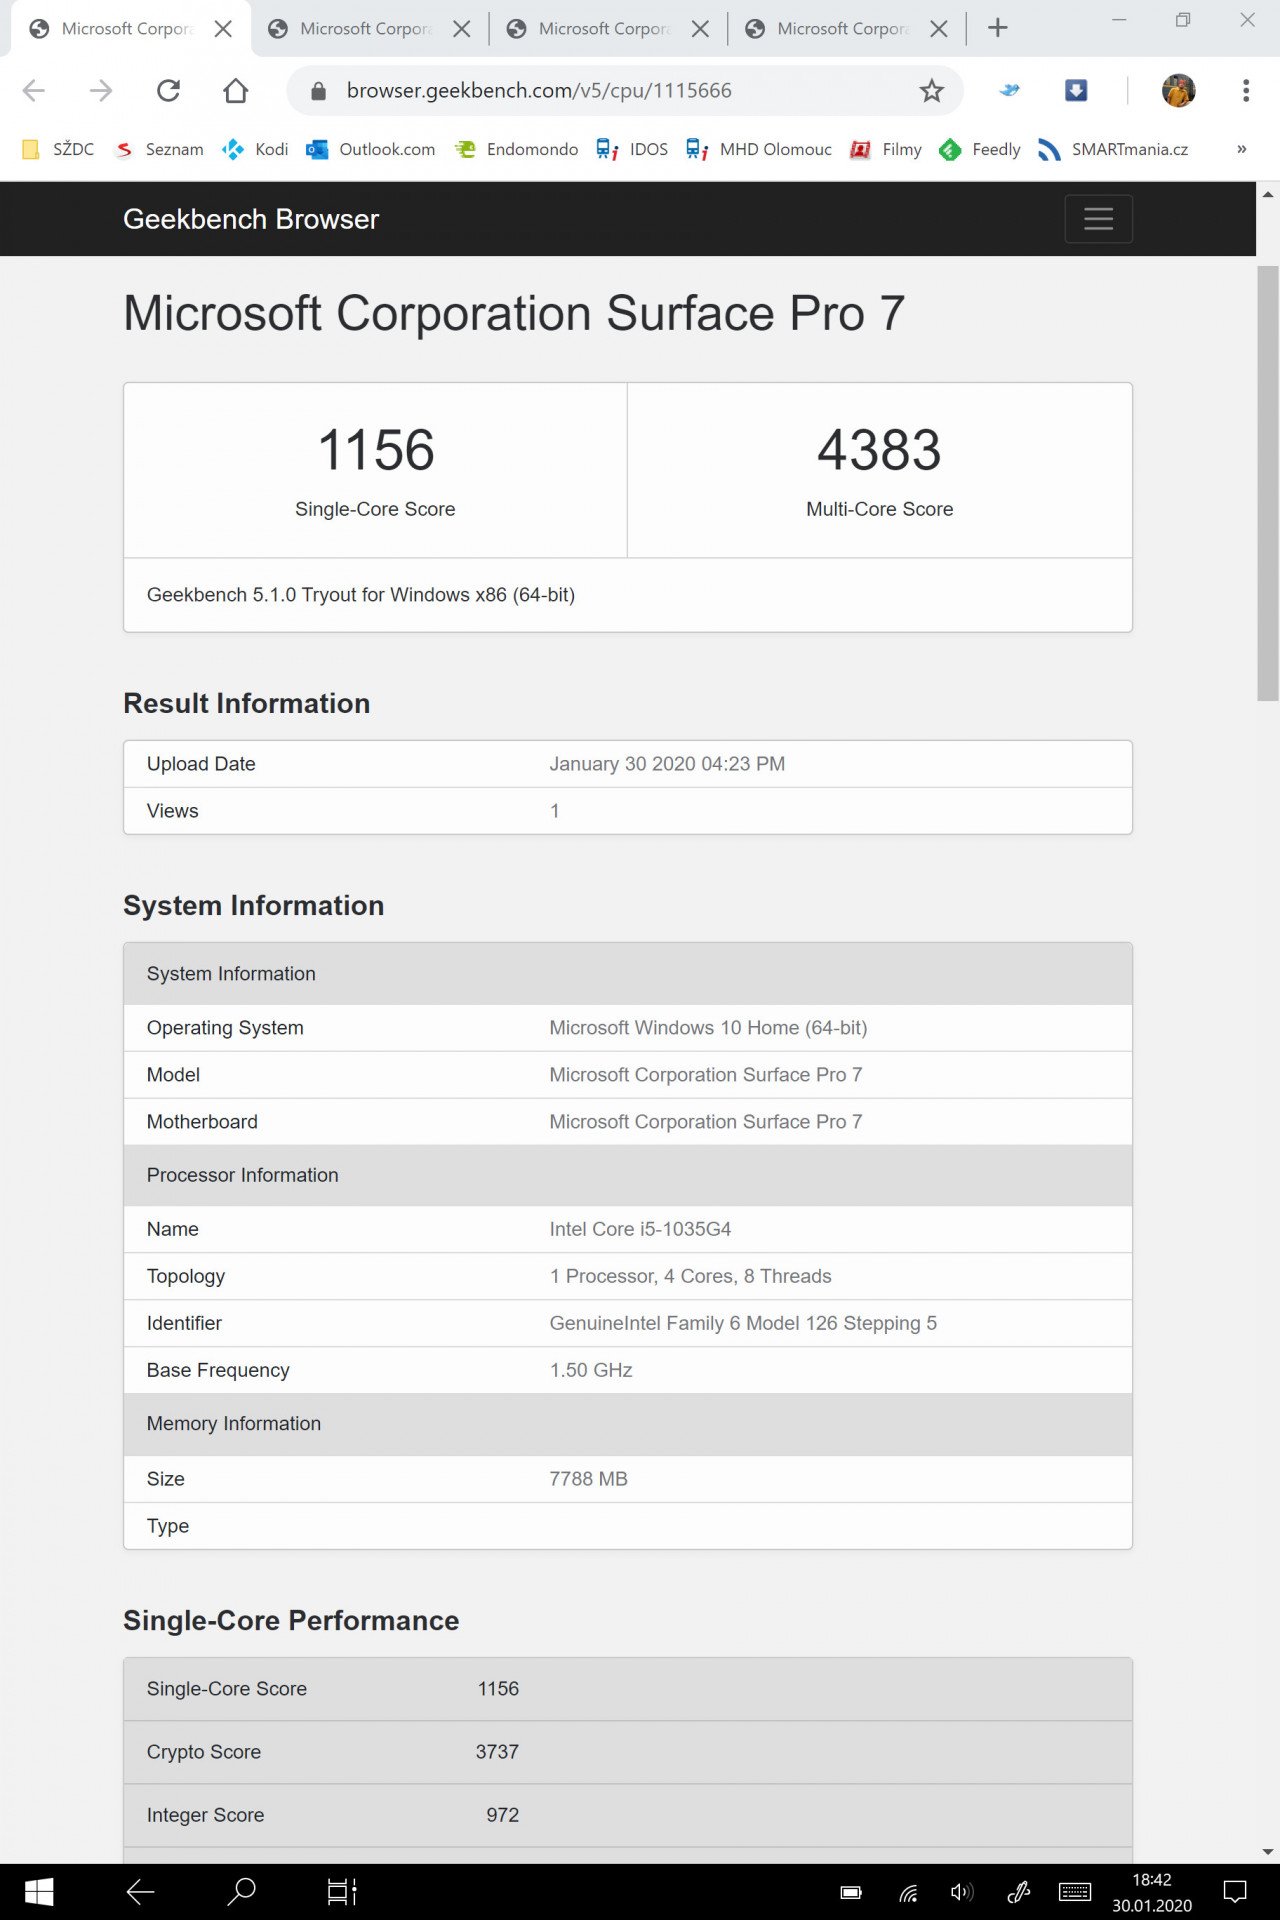Open the Outlook.com bookmark
The width and height of the screenshot is (1280, 1920).
point(371,149)
